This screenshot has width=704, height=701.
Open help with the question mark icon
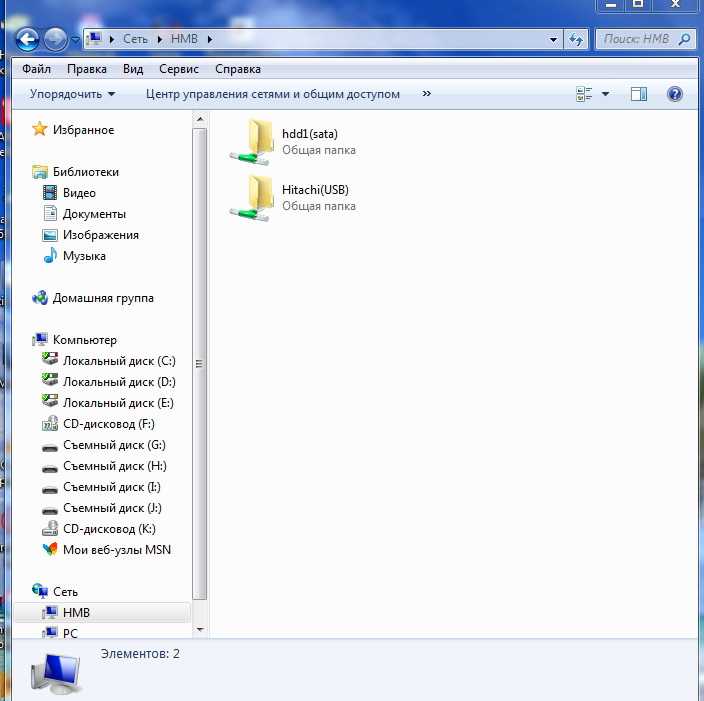point(674,94)
